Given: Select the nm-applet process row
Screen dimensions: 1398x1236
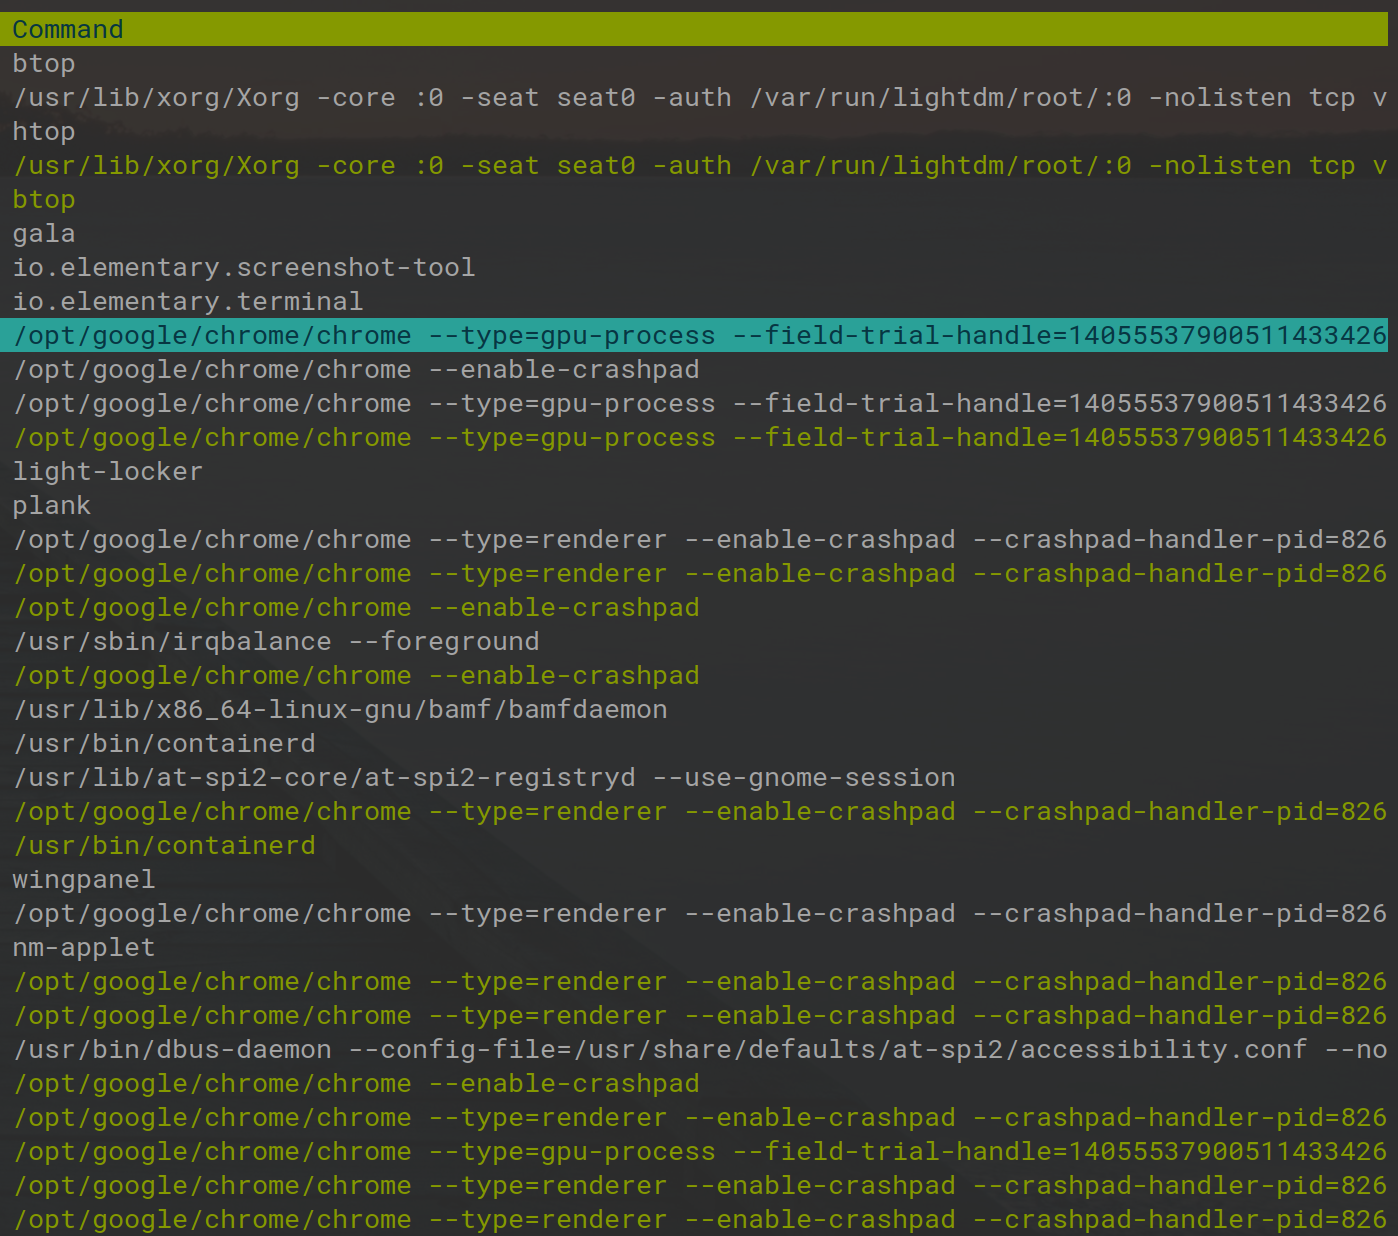Looking at the screenshot, I should pyautogui.click(x=694, y=947).
